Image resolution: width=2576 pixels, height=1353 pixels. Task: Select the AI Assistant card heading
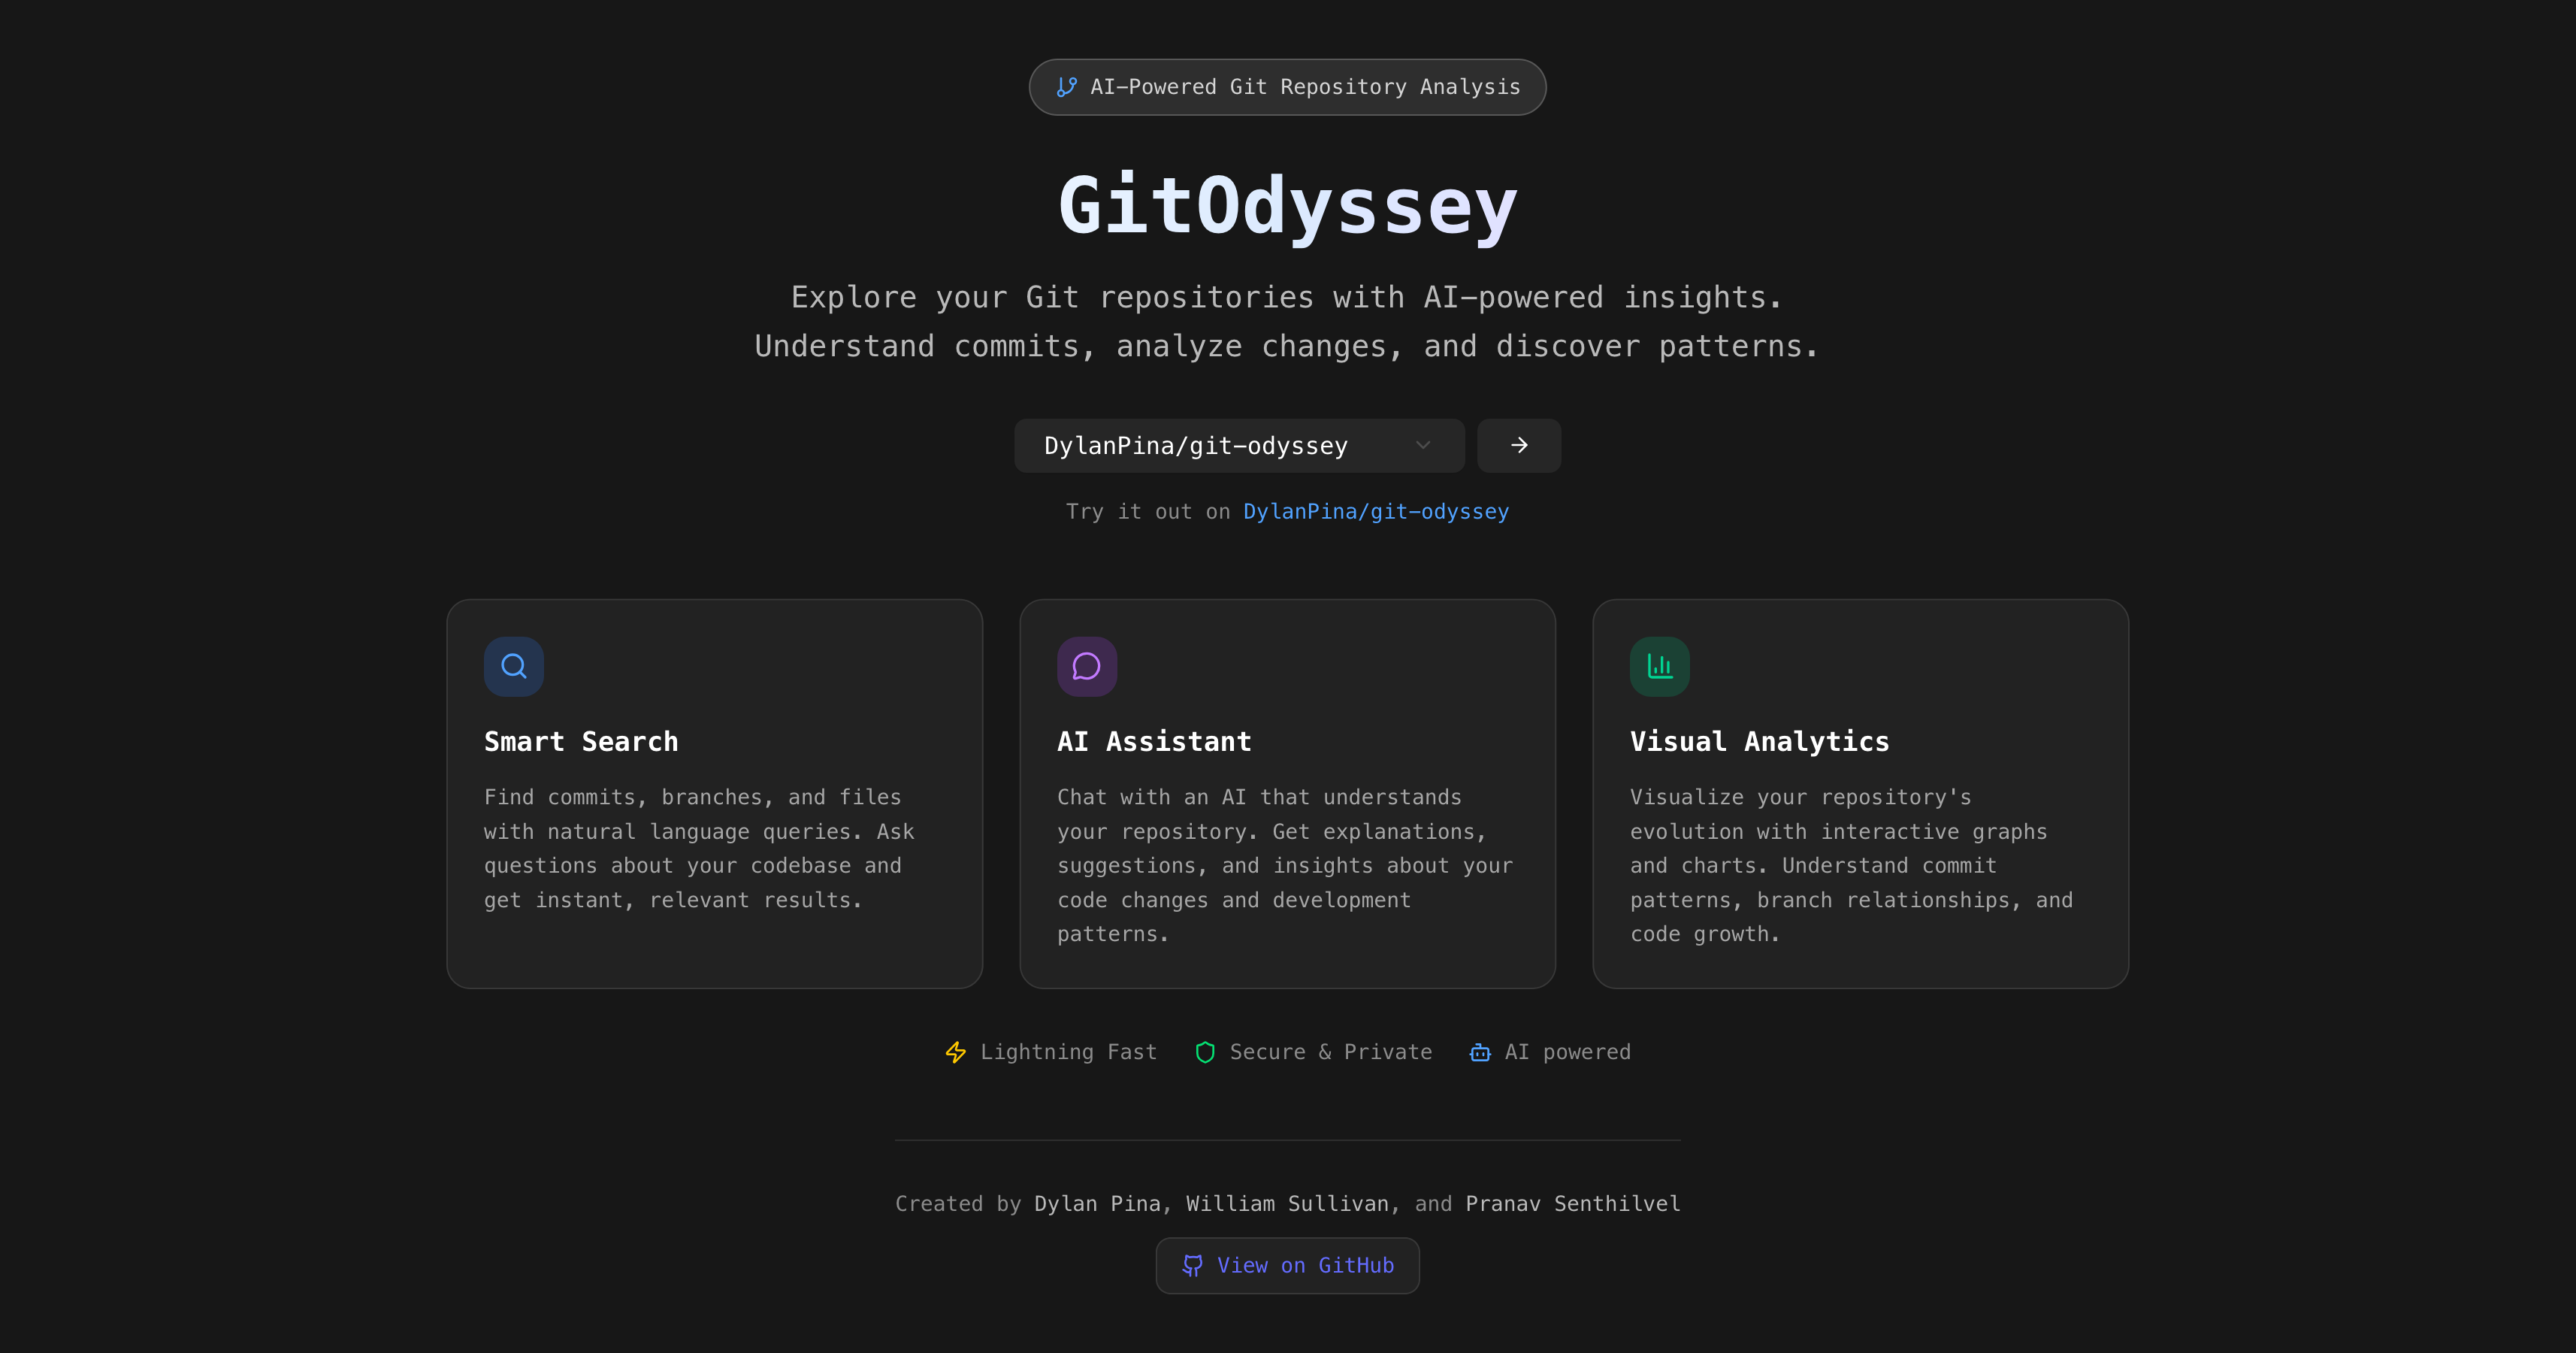pos(1154,742)
